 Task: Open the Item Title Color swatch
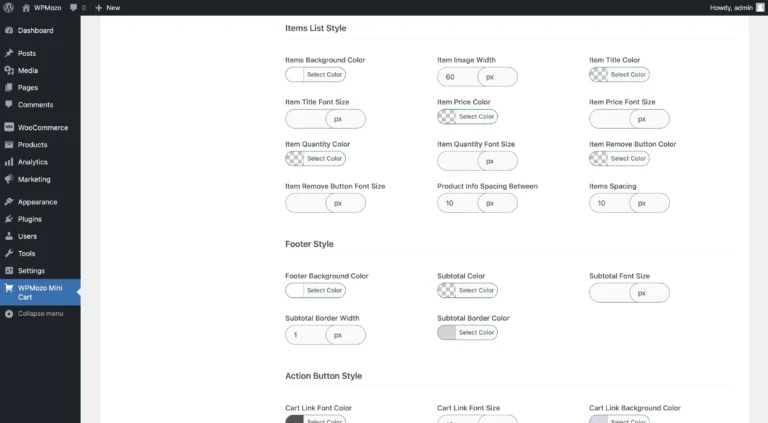pyautogui.click(x=599, y=74)
